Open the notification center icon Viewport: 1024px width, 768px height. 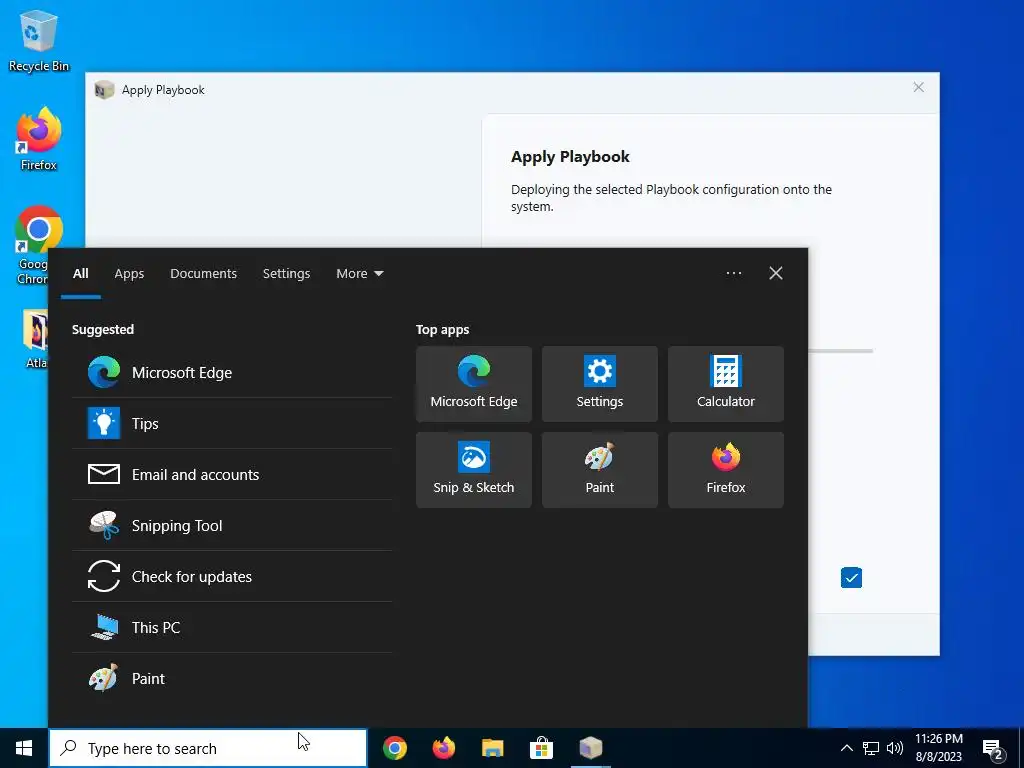coord(993,750)
